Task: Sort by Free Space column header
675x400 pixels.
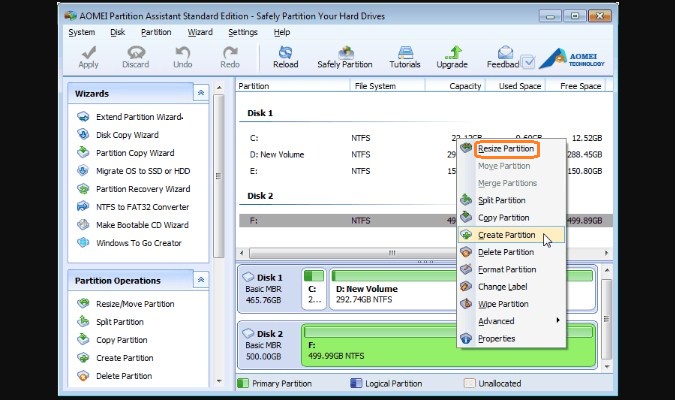Action: click(576, 86)
